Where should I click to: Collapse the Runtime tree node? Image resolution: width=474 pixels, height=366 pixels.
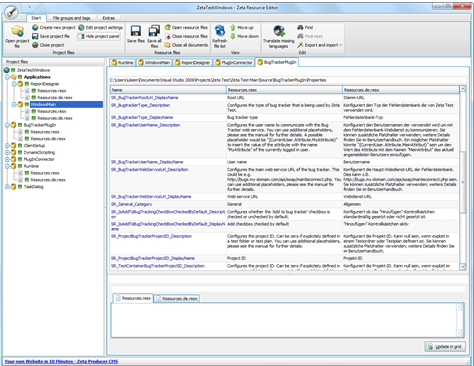coord(7,166)
